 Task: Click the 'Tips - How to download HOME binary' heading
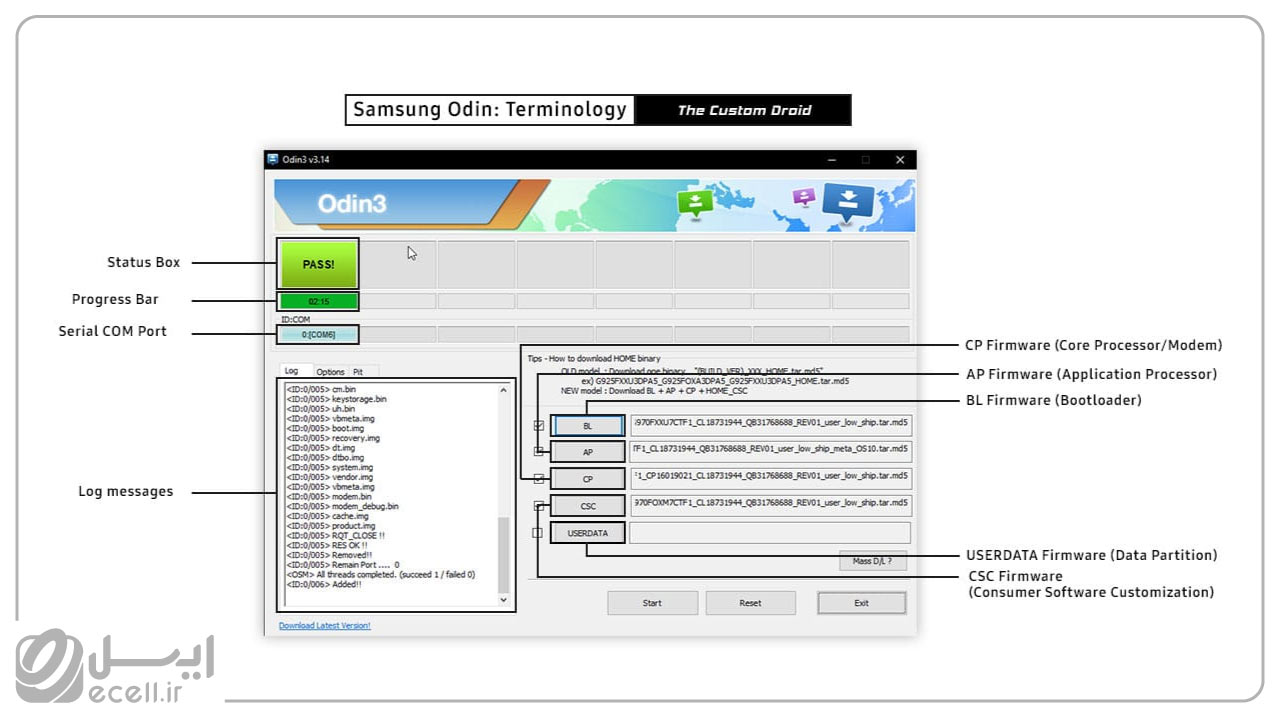coord(594,358)
